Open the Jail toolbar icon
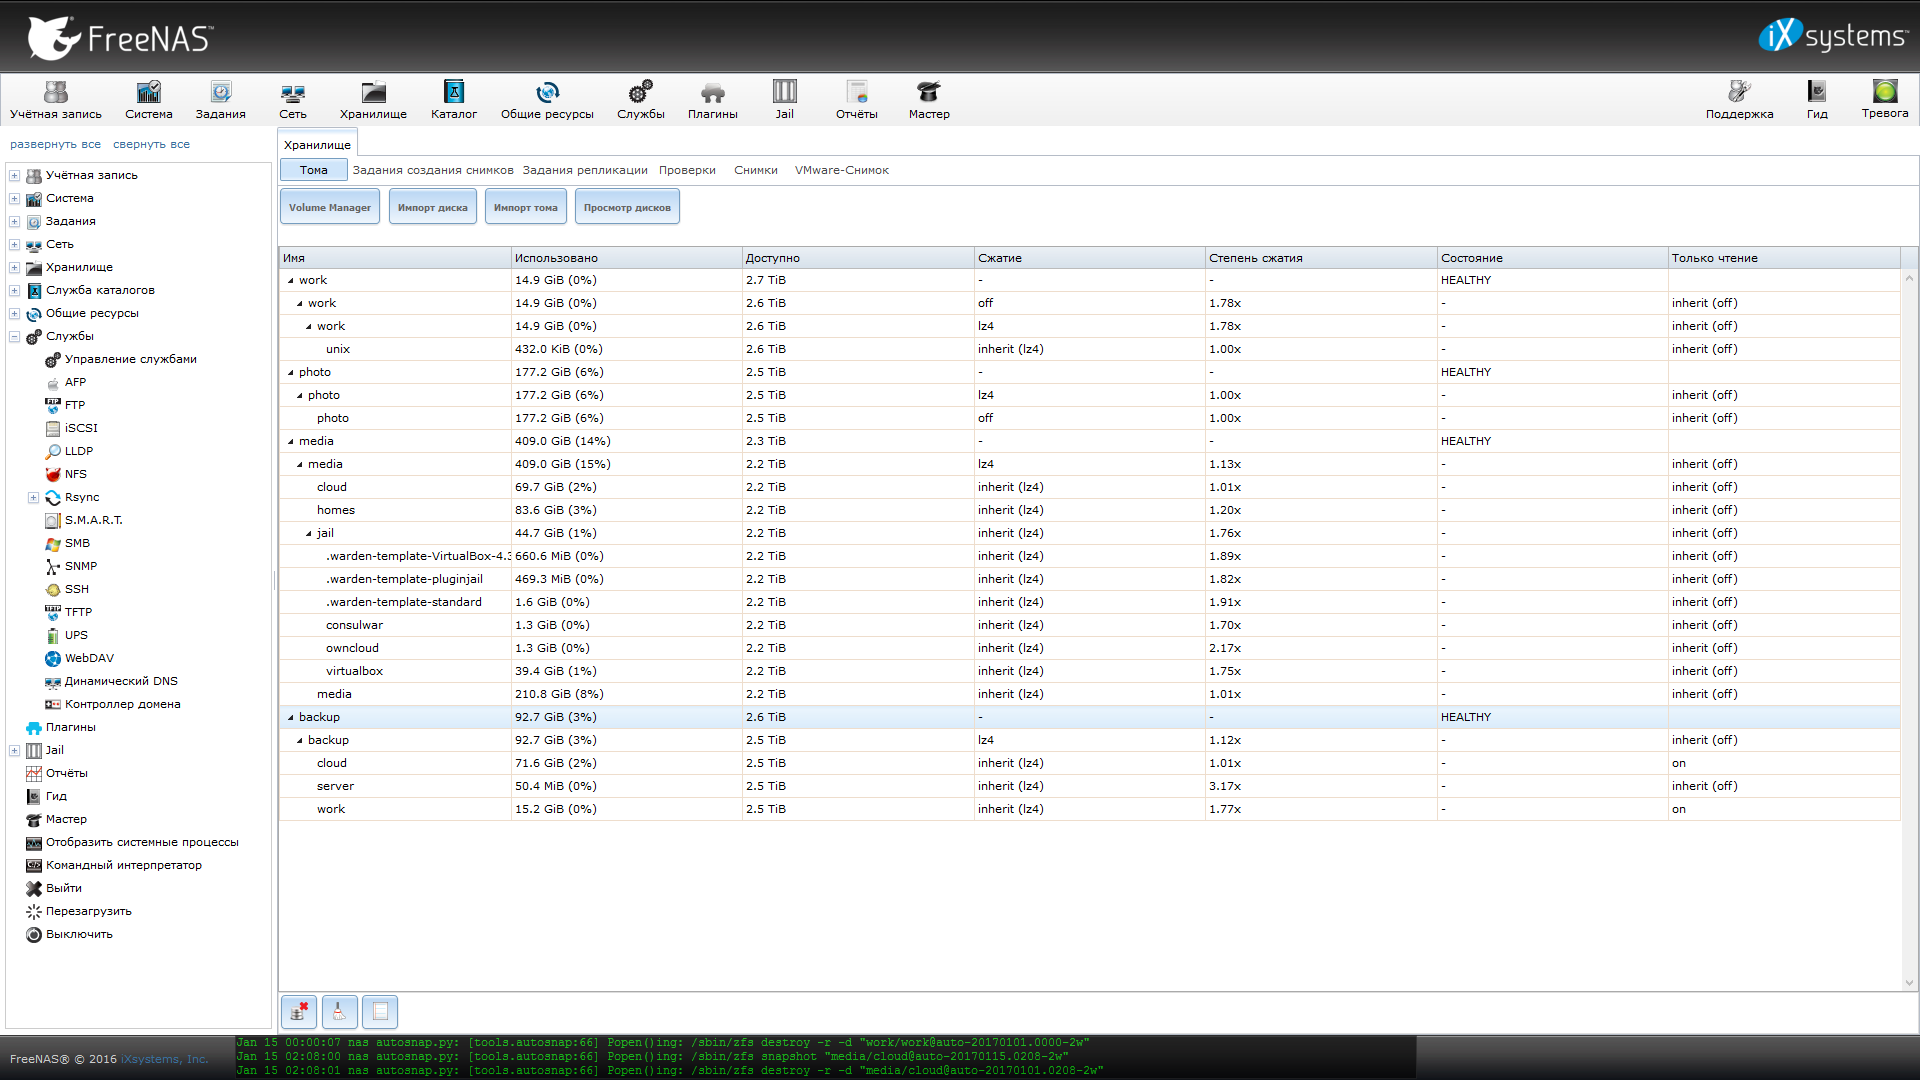 (785, 100)
